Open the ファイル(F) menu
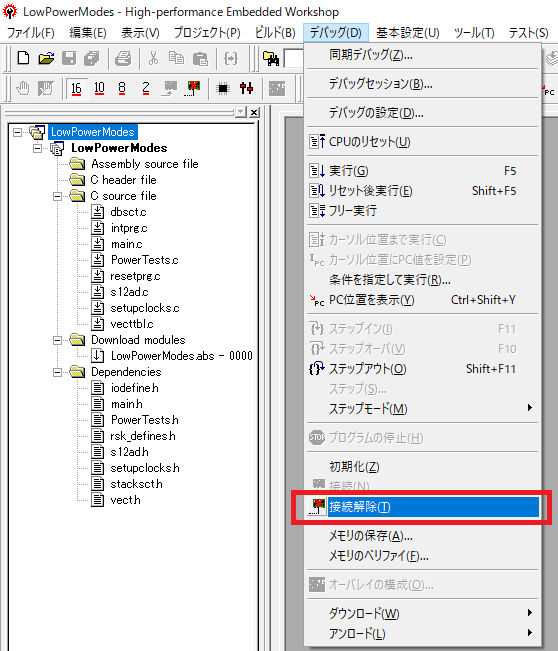 (31, 32)
